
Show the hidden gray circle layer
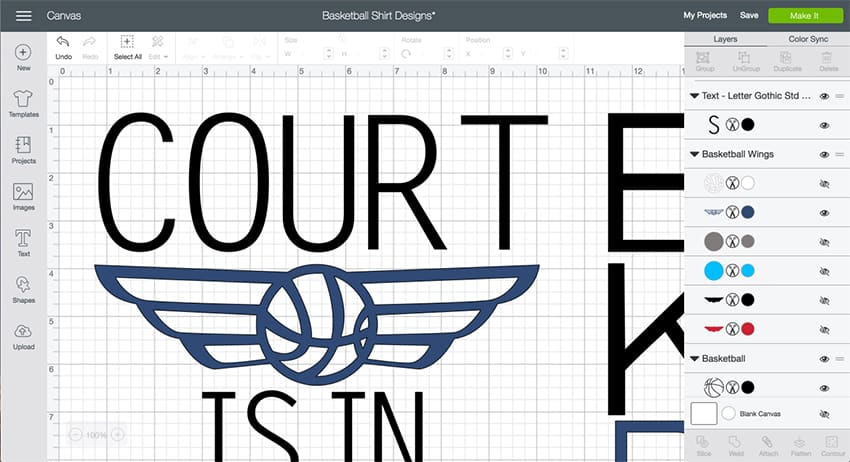[x=824, y=242]
